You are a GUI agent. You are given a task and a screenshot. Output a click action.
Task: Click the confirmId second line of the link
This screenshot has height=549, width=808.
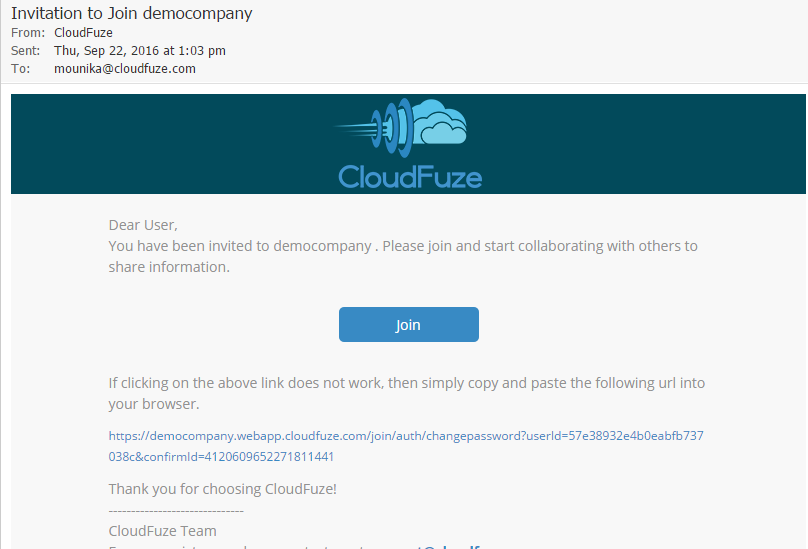221,457
